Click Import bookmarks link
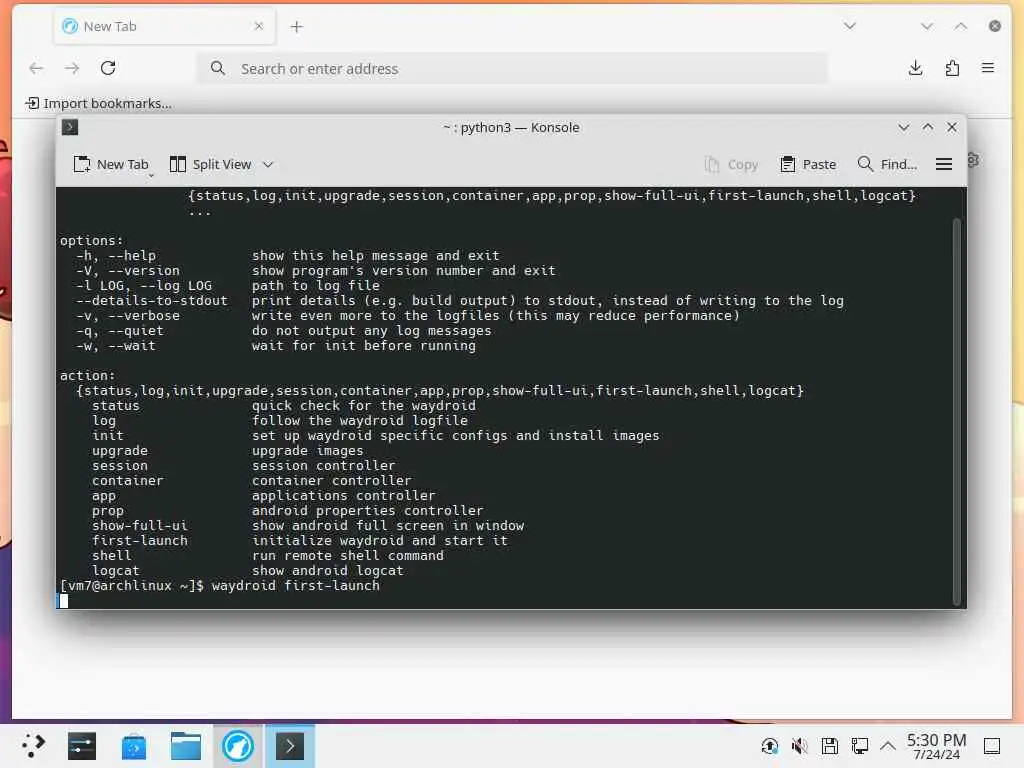Screen dimensions: 1024x768 pyautogui.click(x=99, y=103)
